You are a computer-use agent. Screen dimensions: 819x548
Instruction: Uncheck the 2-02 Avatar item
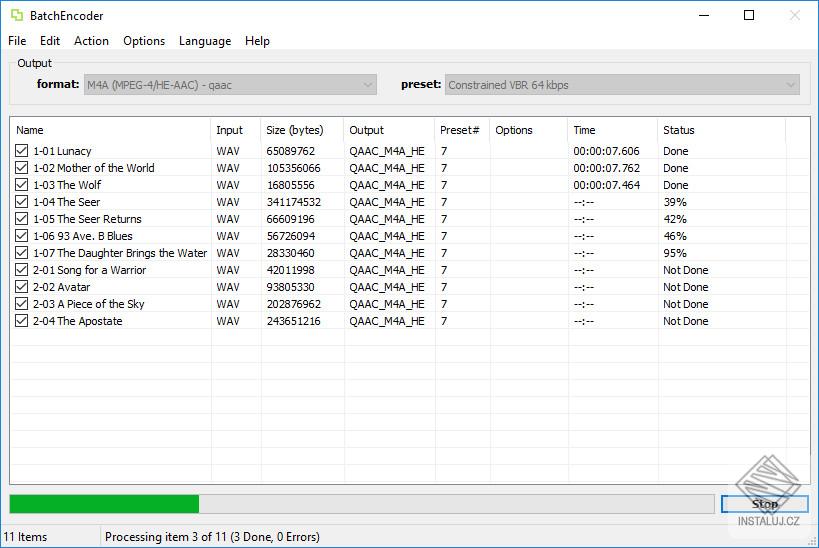tap(21, 287)
